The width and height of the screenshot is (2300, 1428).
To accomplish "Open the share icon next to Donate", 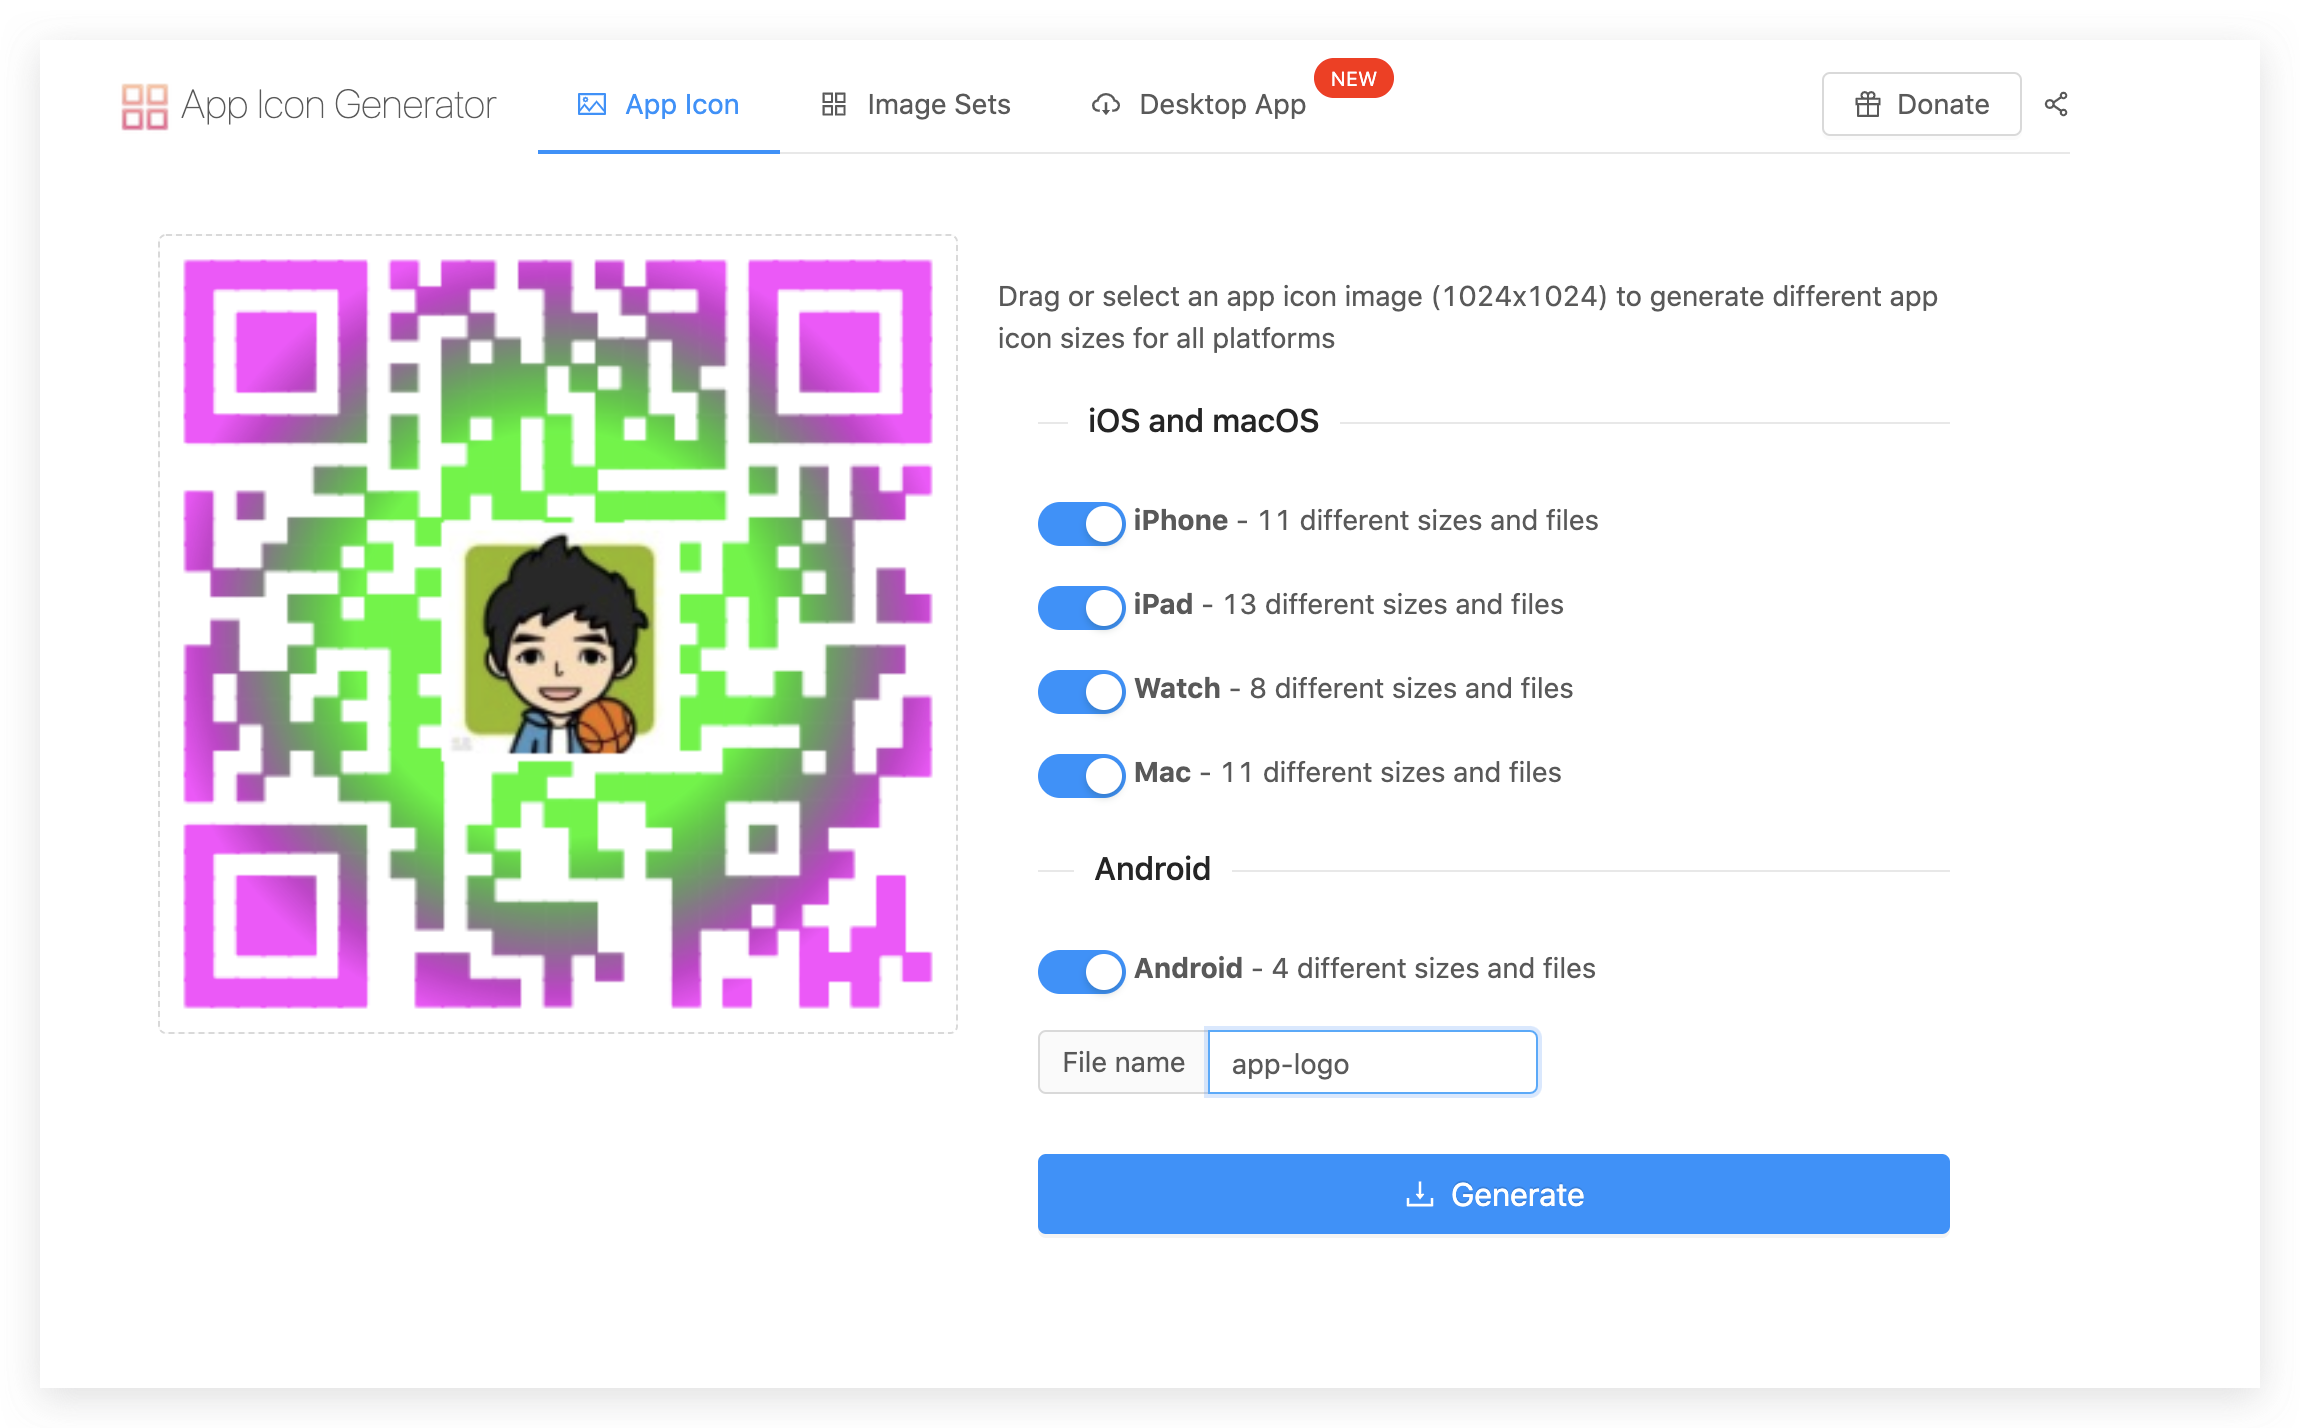I will [2056, 104].
